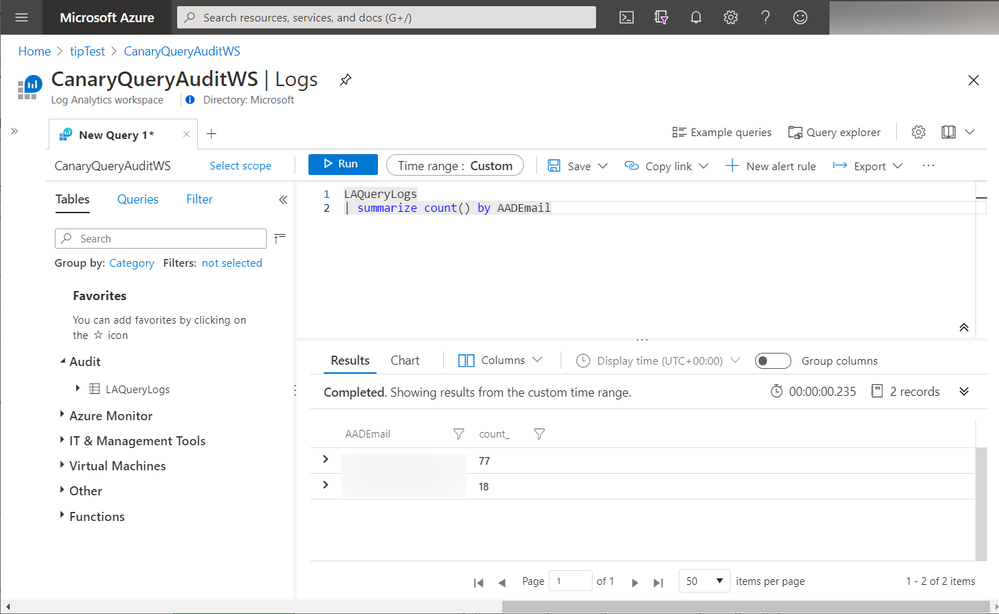The image size is (999, 614).
Task: Open Example queries
Action: [x=722, y=132]
